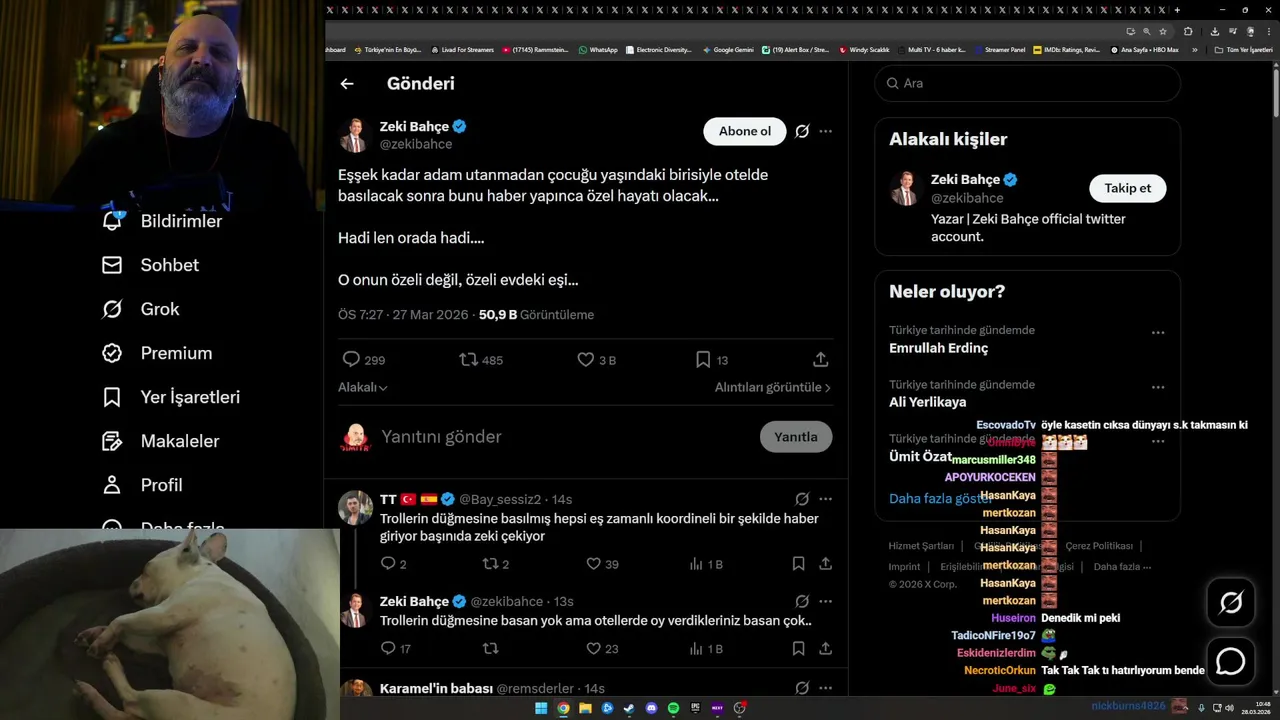Bookmark this page with the star icon

pos(1163,31)
